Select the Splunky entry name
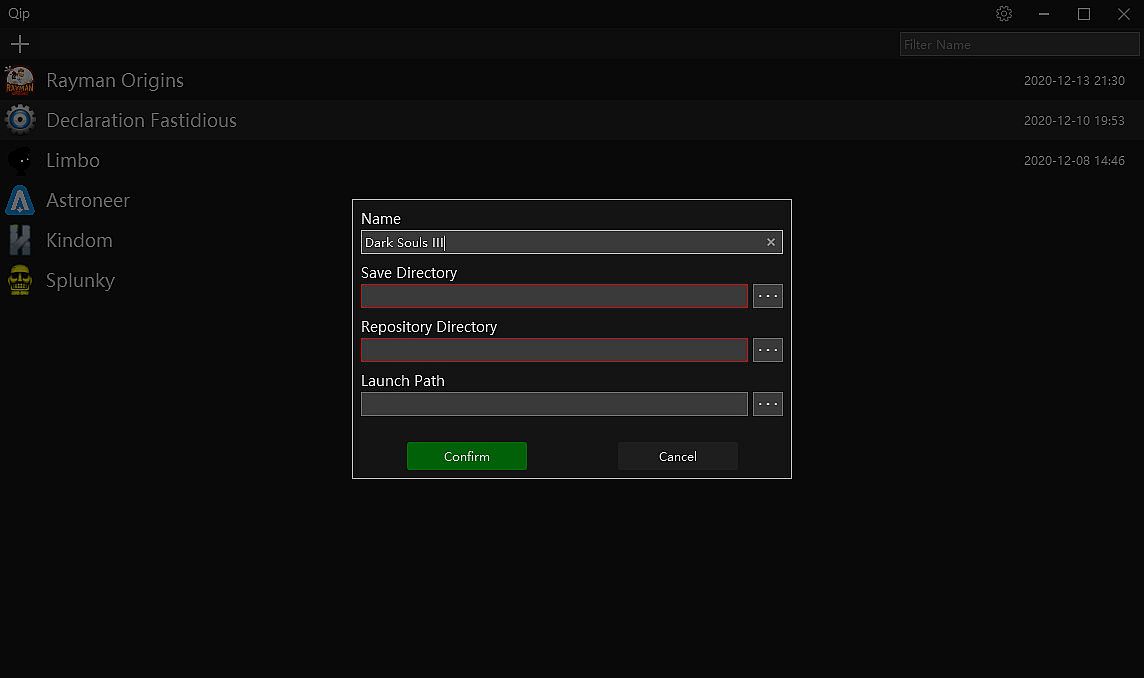 [x=81, y=280]
